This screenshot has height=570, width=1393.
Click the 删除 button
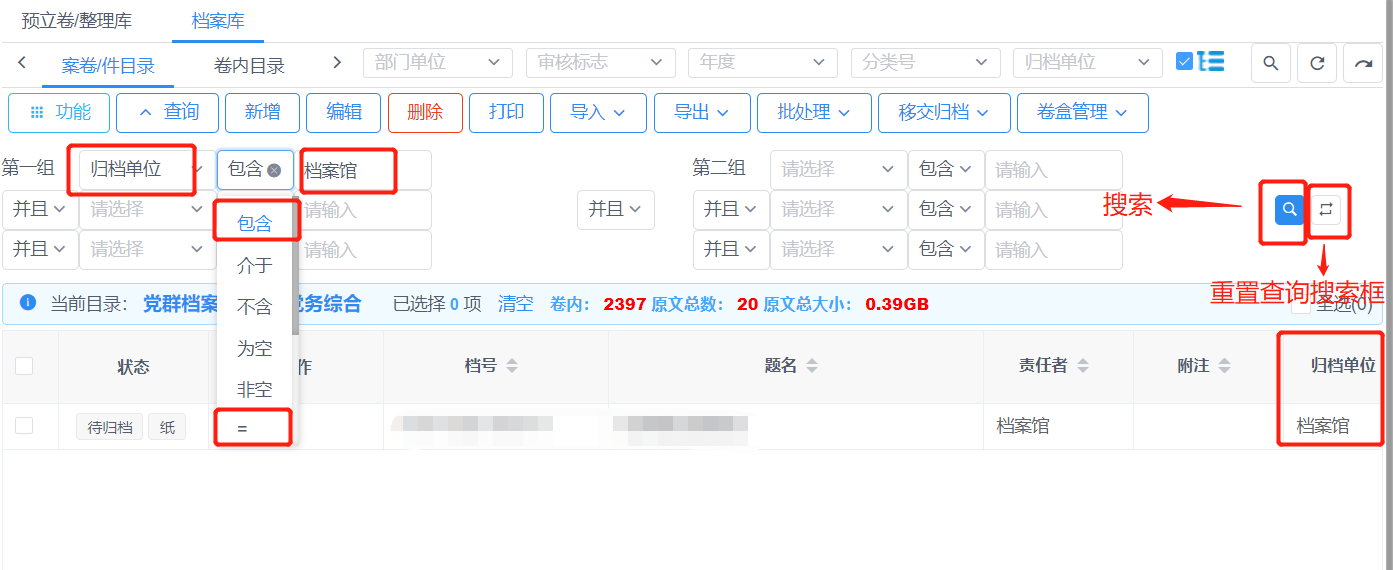point(425,112)
